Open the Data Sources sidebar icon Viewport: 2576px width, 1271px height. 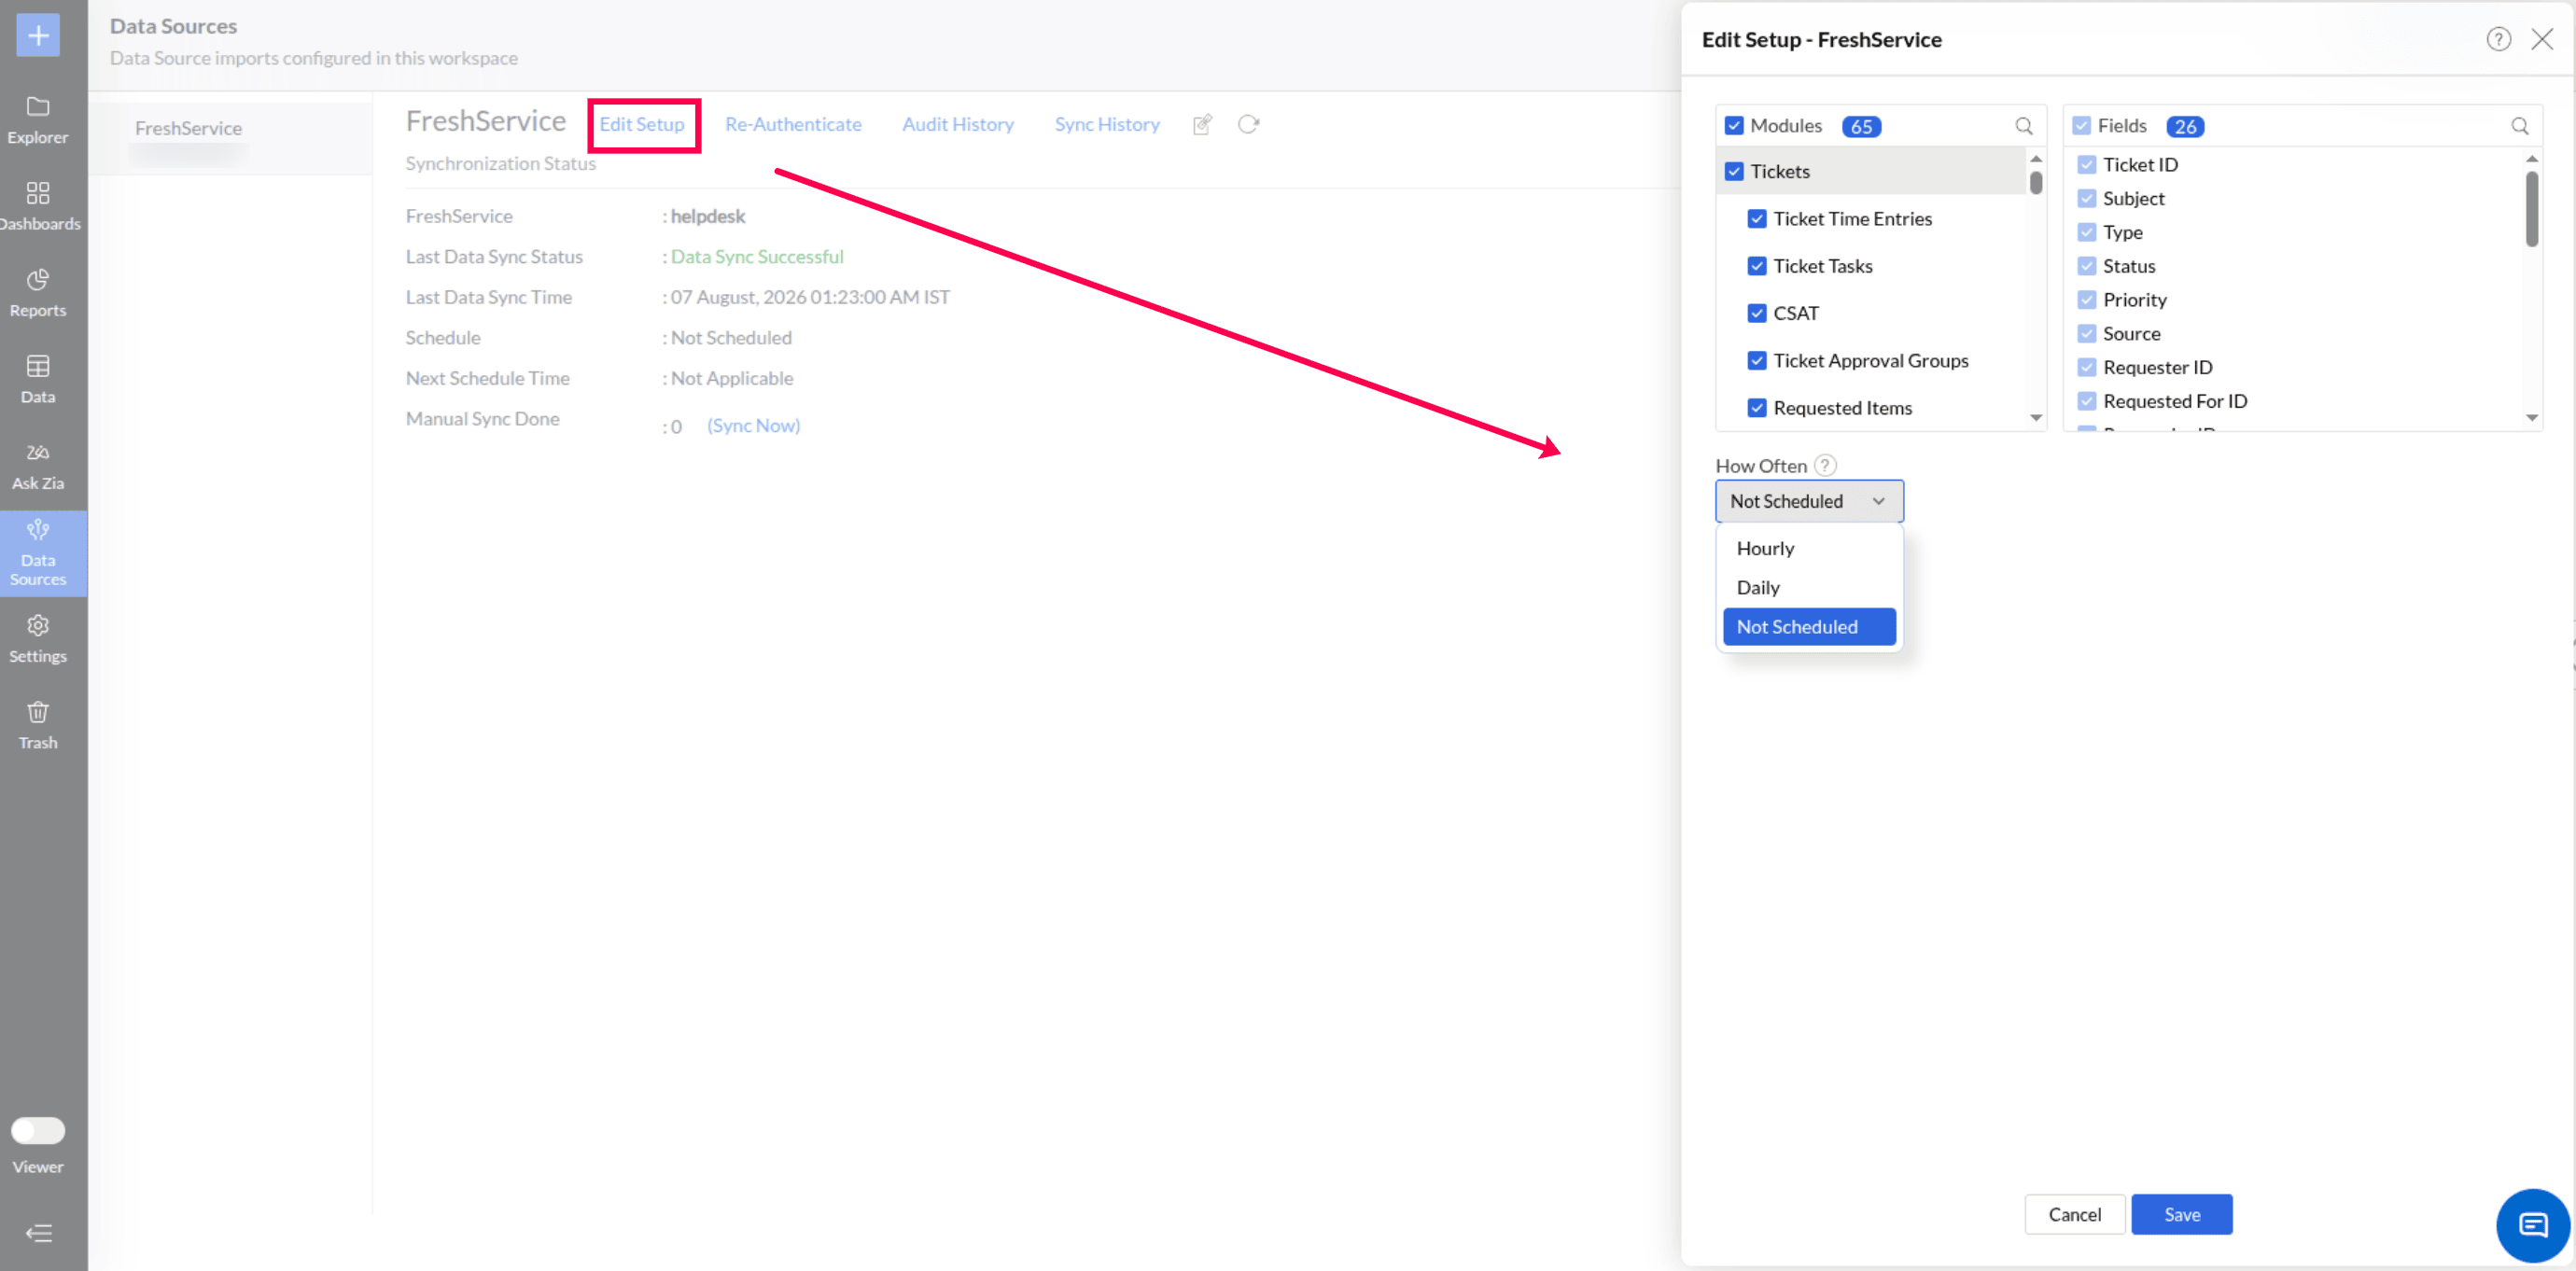coord(38,529)
